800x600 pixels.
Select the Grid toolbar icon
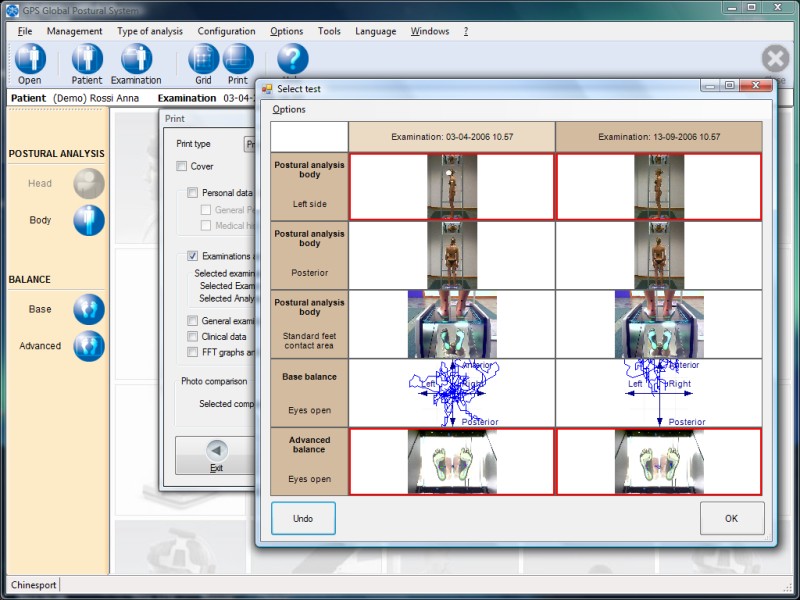tap(204, 59)
